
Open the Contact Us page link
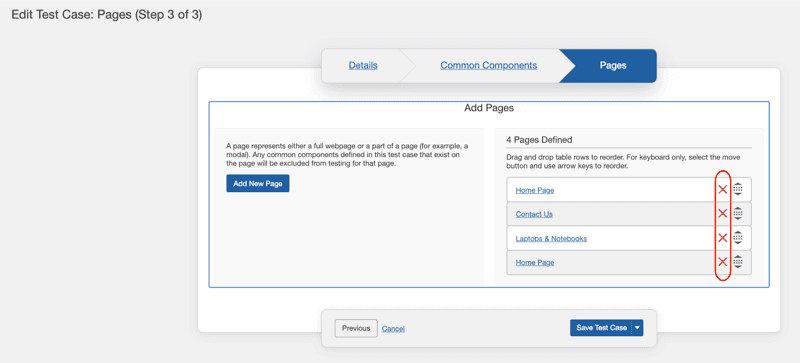pyautogui.click(x=534, y=214)
